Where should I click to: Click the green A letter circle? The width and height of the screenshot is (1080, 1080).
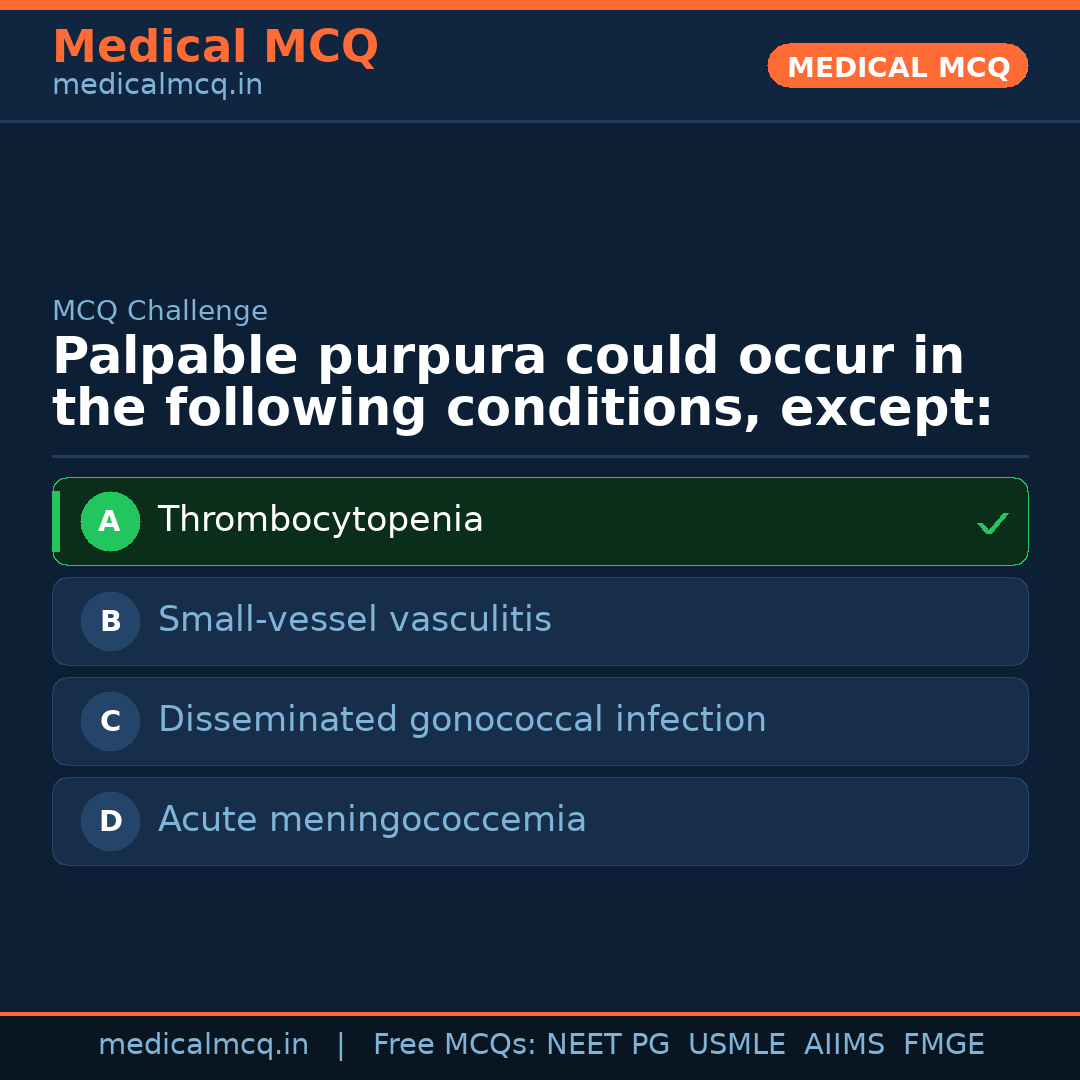click(x=110, y=521)
